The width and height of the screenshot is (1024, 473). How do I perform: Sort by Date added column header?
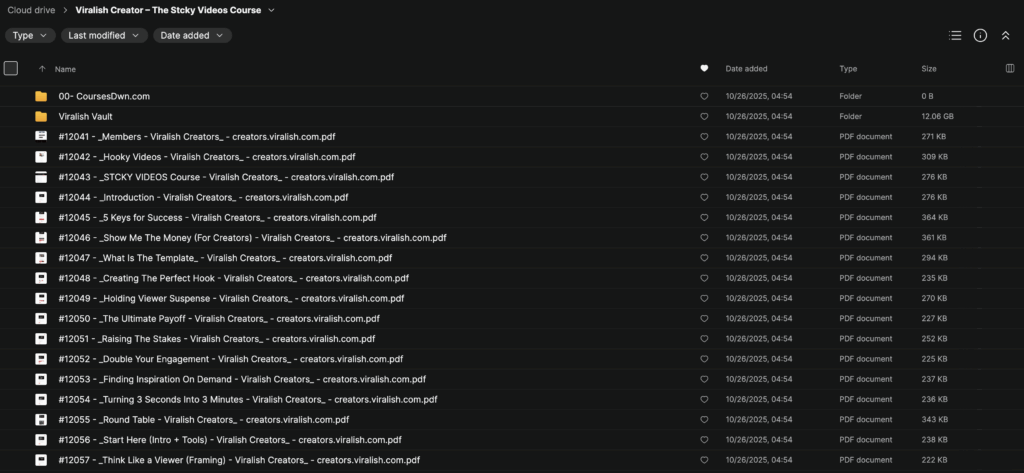click(x=746, y=69)
